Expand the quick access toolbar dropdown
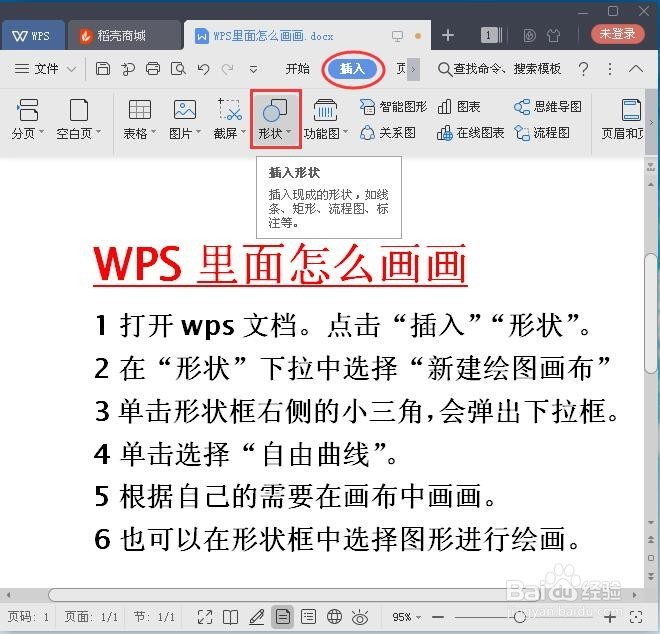Screen dimensions: 660x634 click(253, 69)
